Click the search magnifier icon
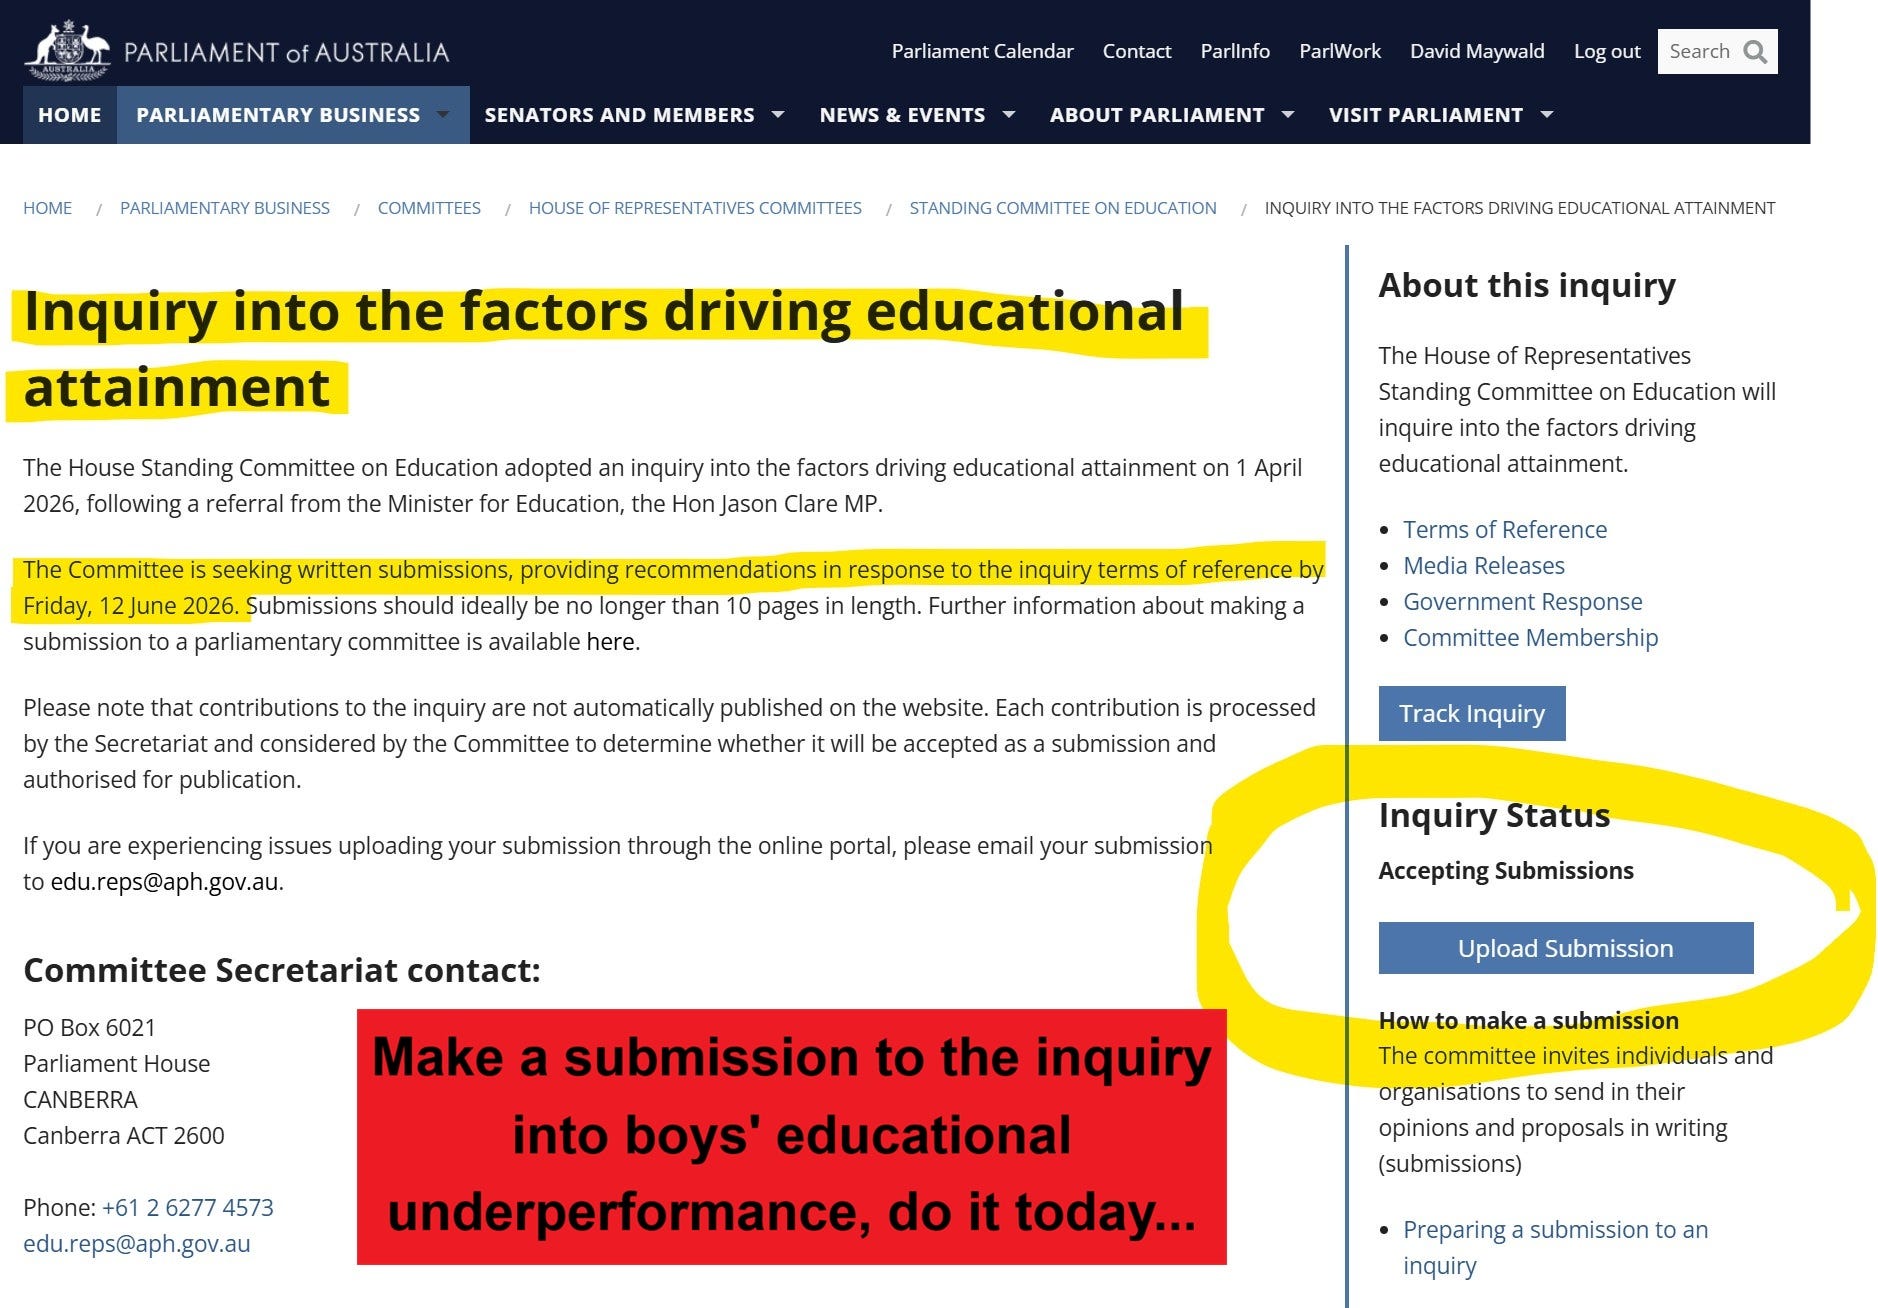Screen dimensions: 1878x1308 click(x=1755, y=52)
